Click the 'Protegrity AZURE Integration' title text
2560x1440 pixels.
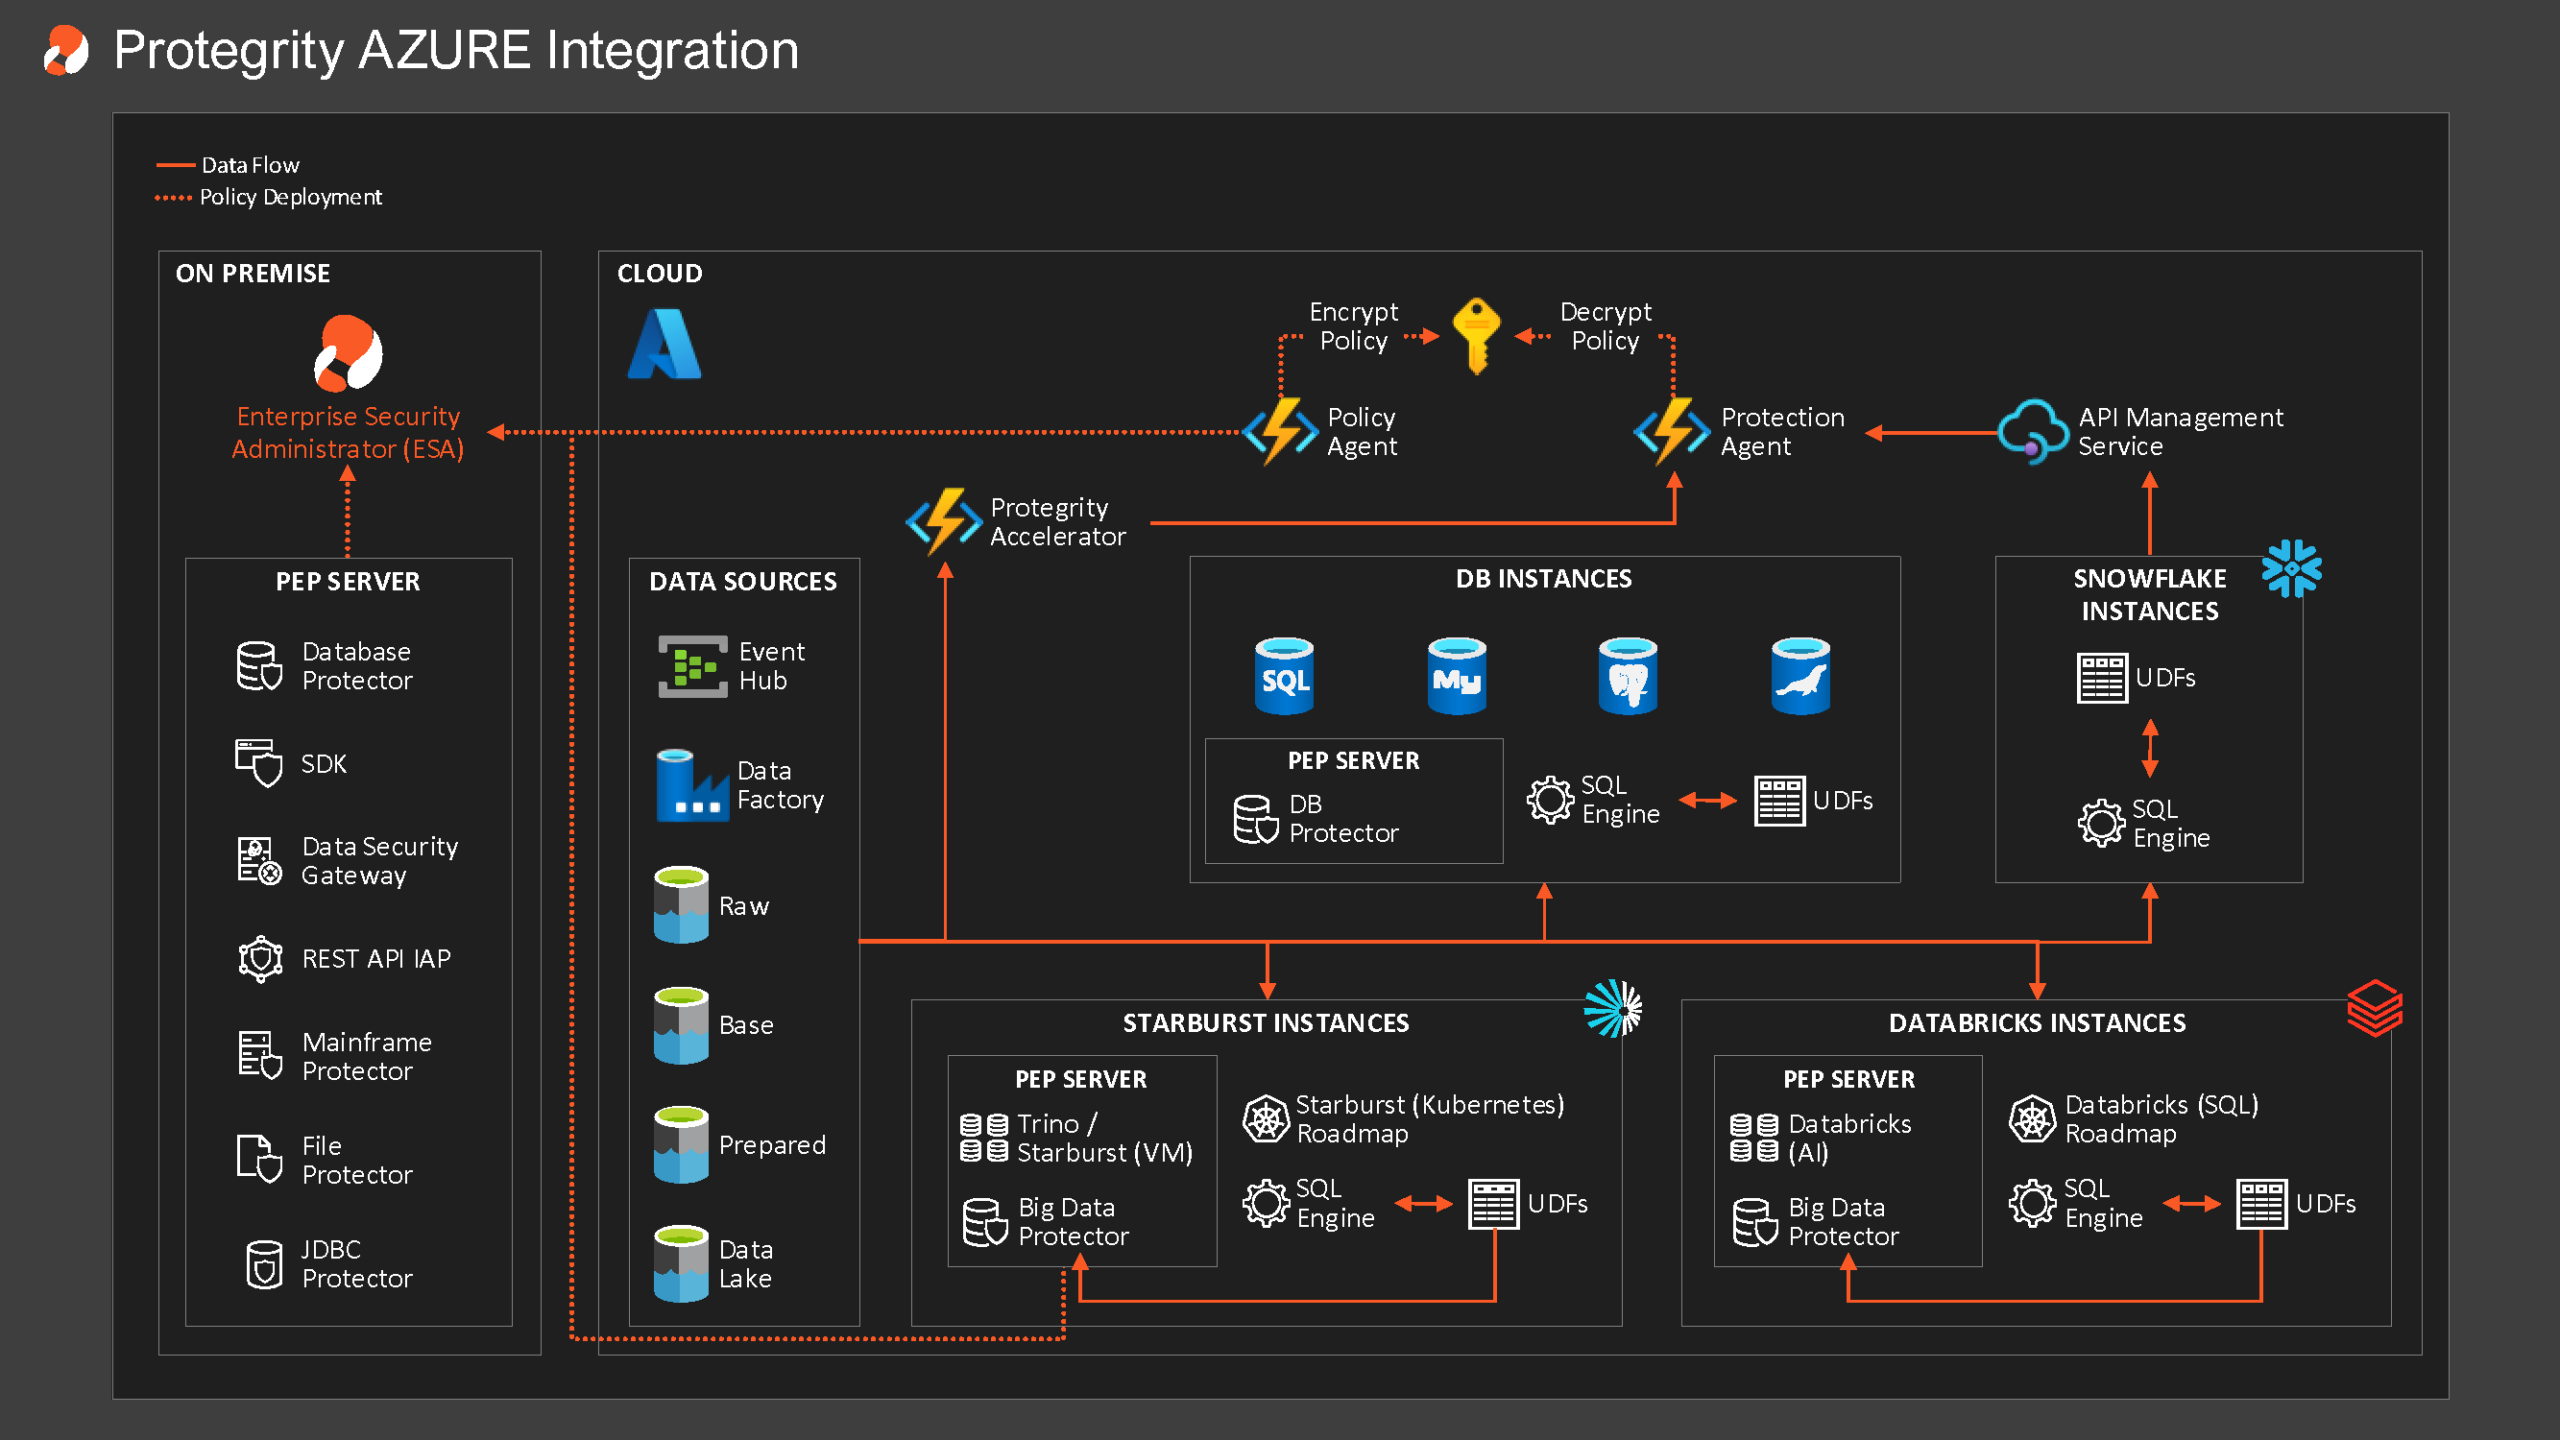(456, 50)
